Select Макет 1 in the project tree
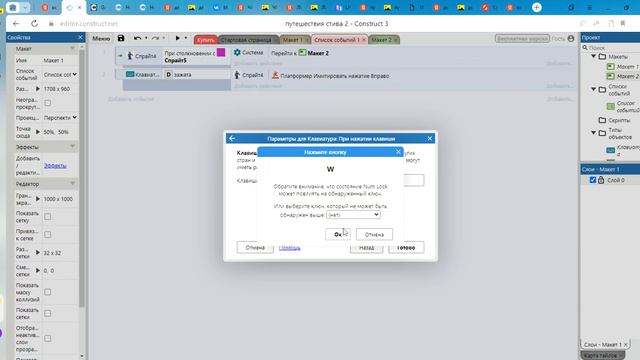This screenshot has height=360, width=640. (x=627, y=67)
